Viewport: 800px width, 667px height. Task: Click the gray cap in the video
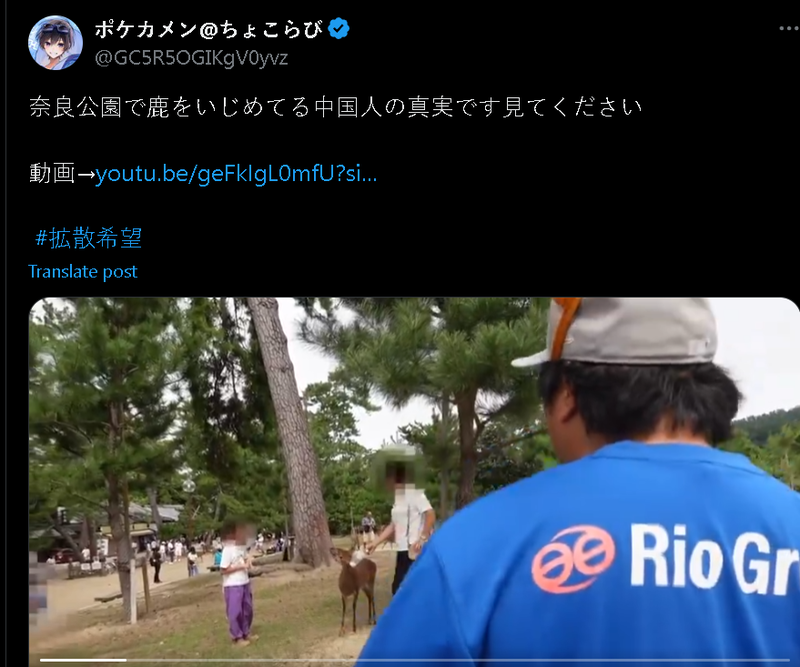618,332
